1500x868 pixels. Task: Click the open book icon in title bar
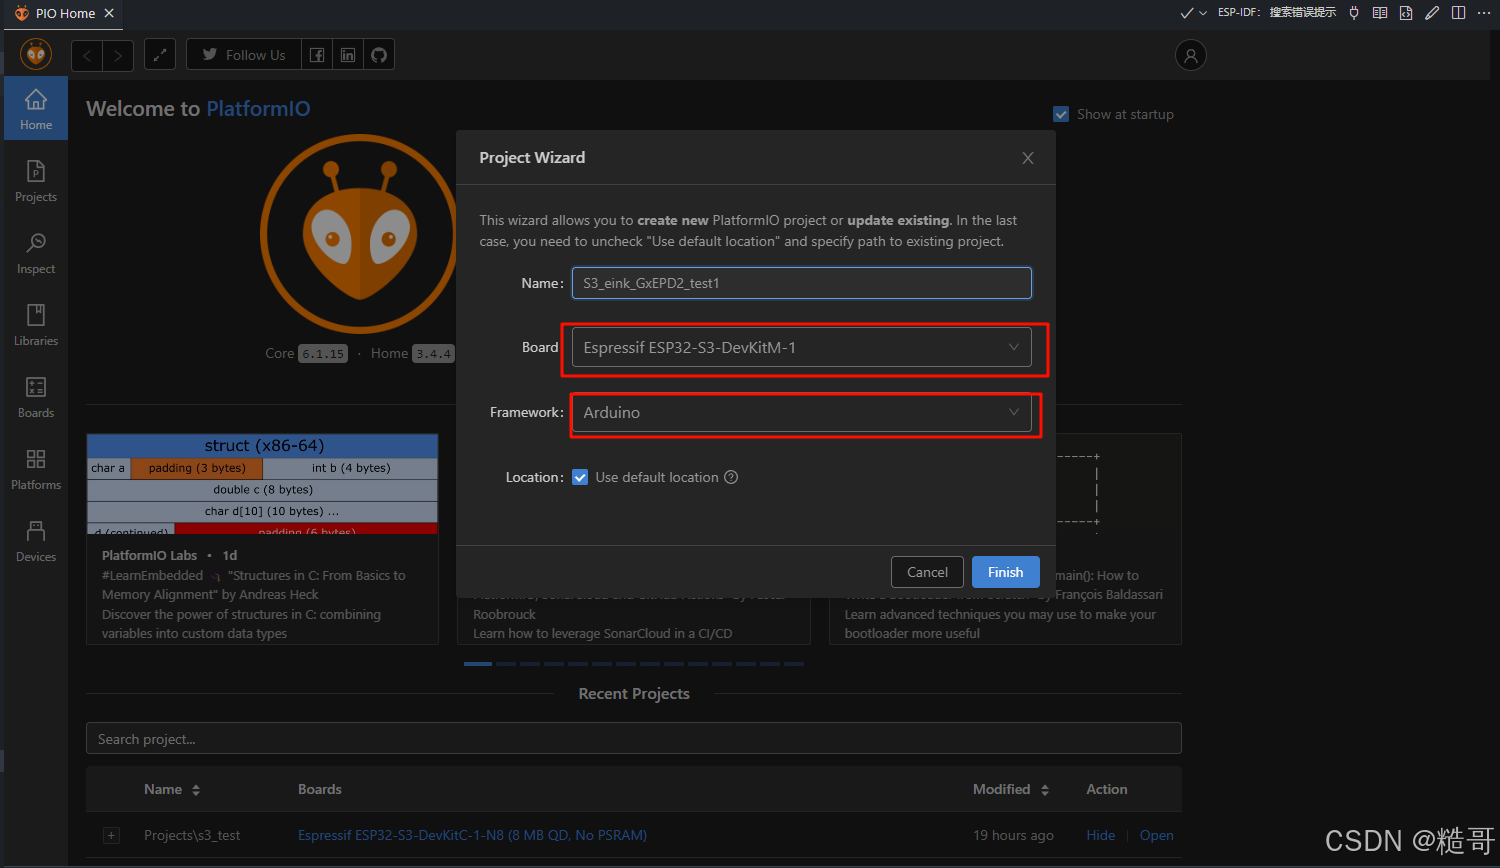1380,13
